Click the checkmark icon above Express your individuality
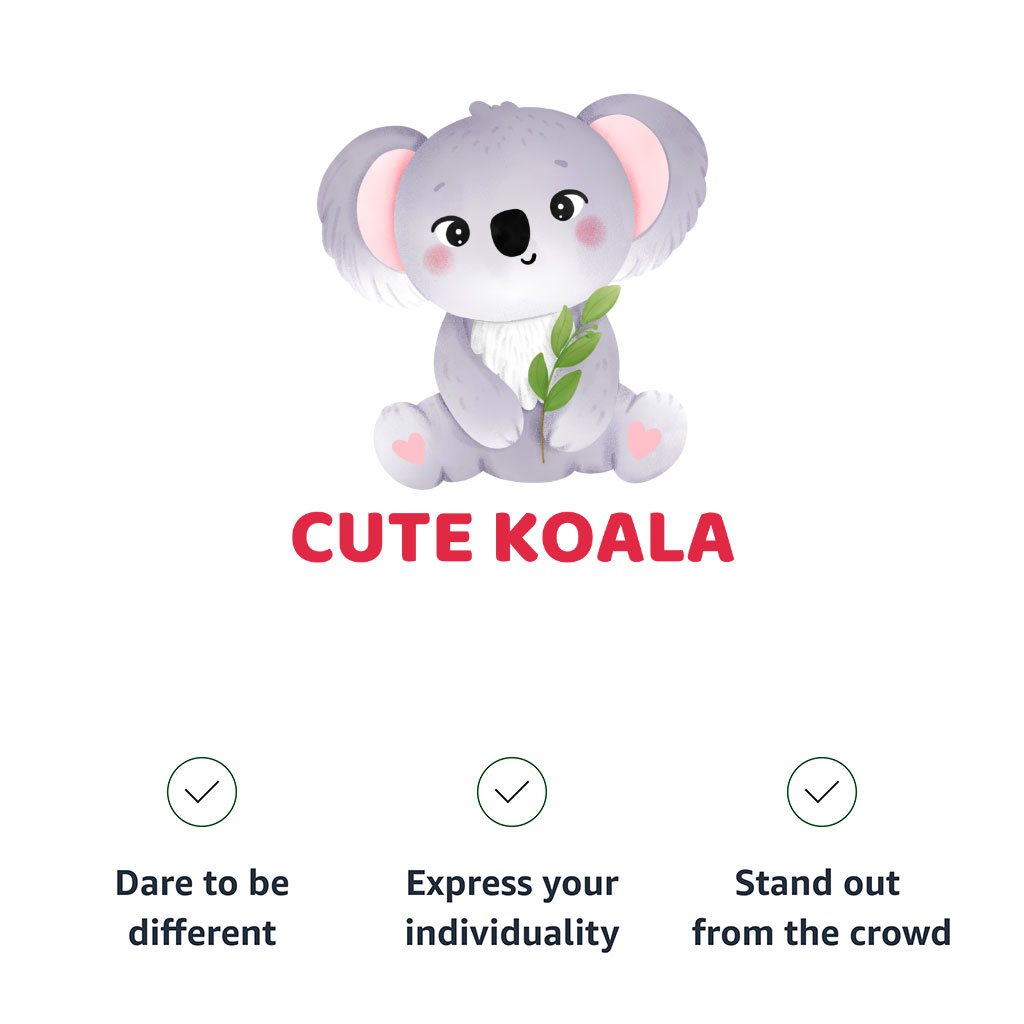The height and width of the screenshot is (1024, 1024). (512, 792)
